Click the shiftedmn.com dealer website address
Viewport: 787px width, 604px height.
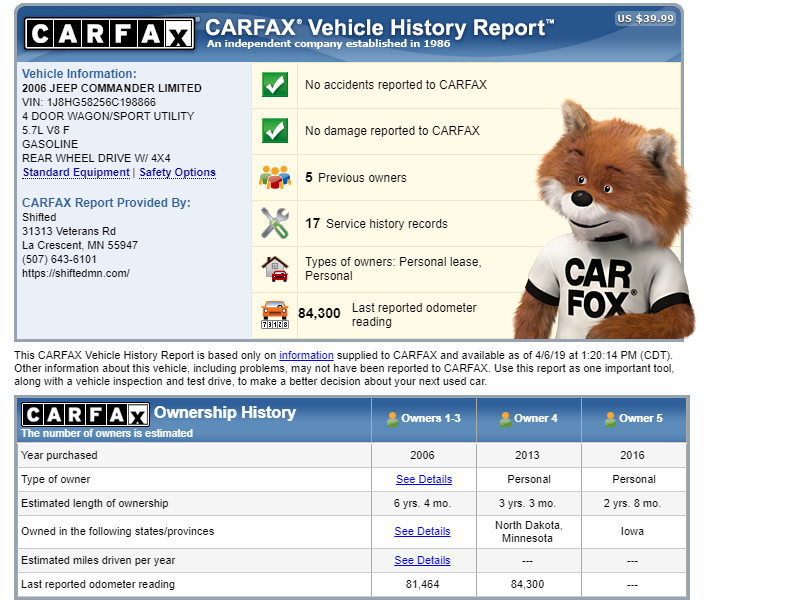click(76, 273)
